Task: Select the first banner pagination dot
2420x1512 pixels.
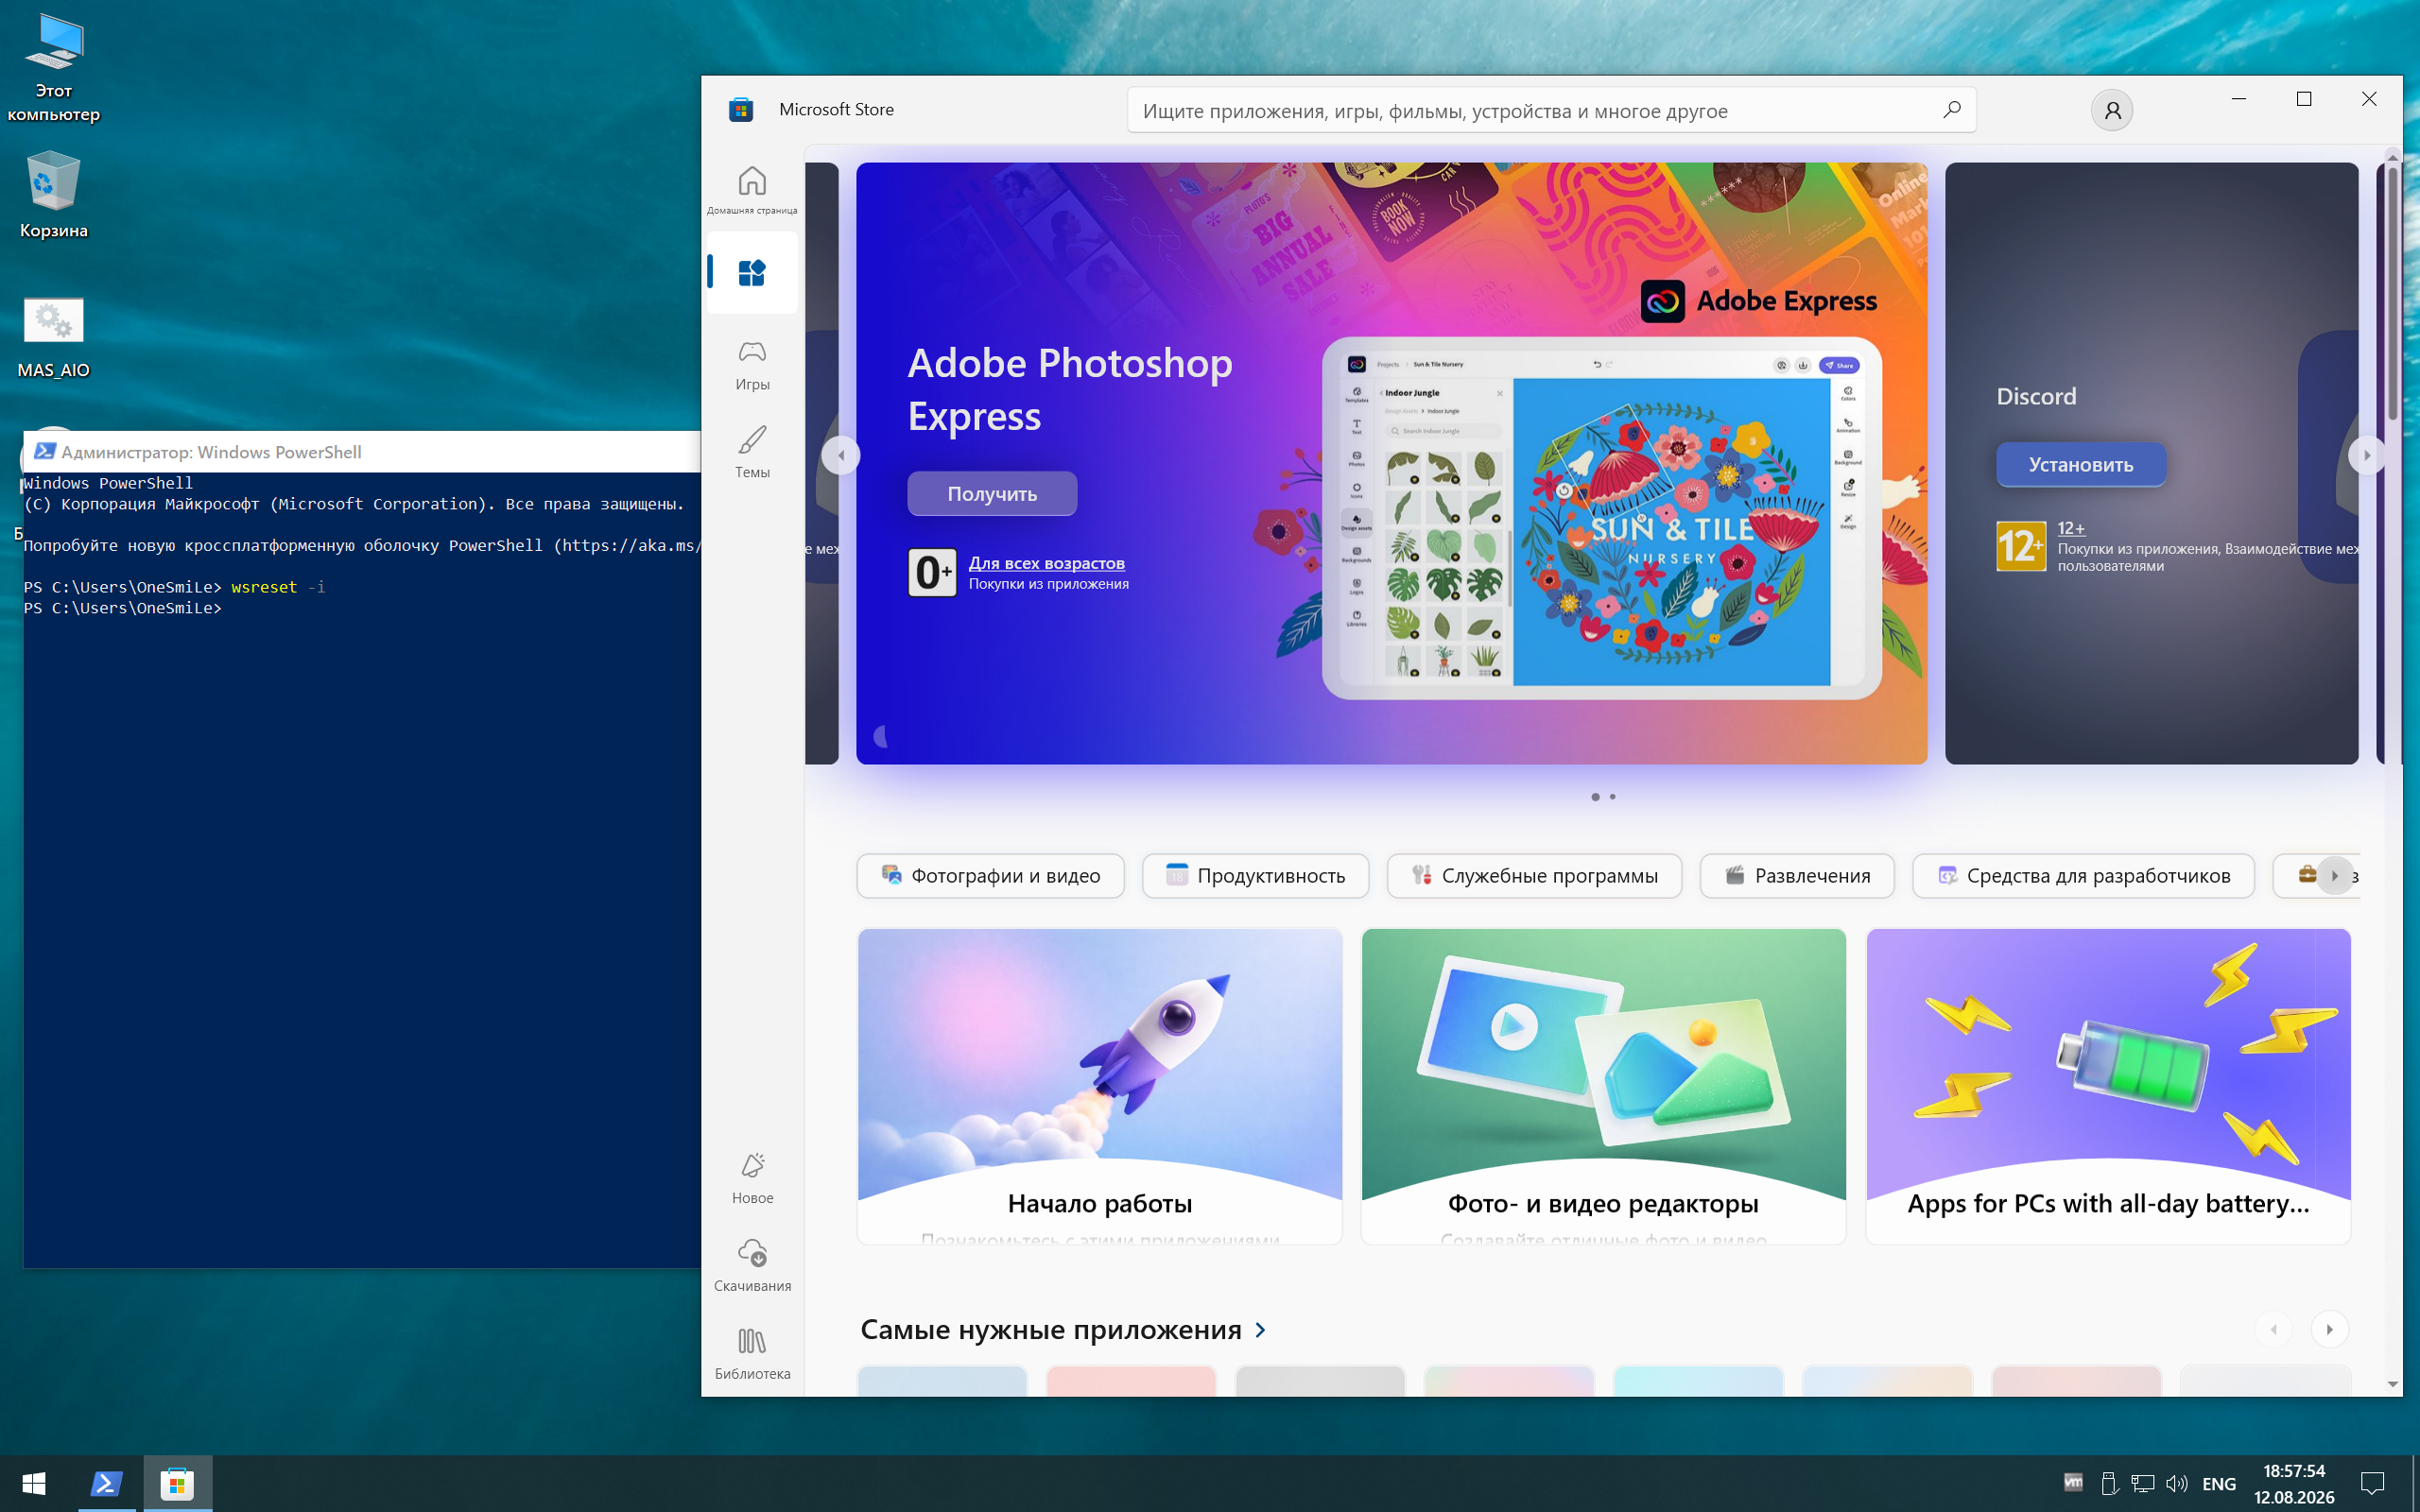Action: (x=1595, y=797)
